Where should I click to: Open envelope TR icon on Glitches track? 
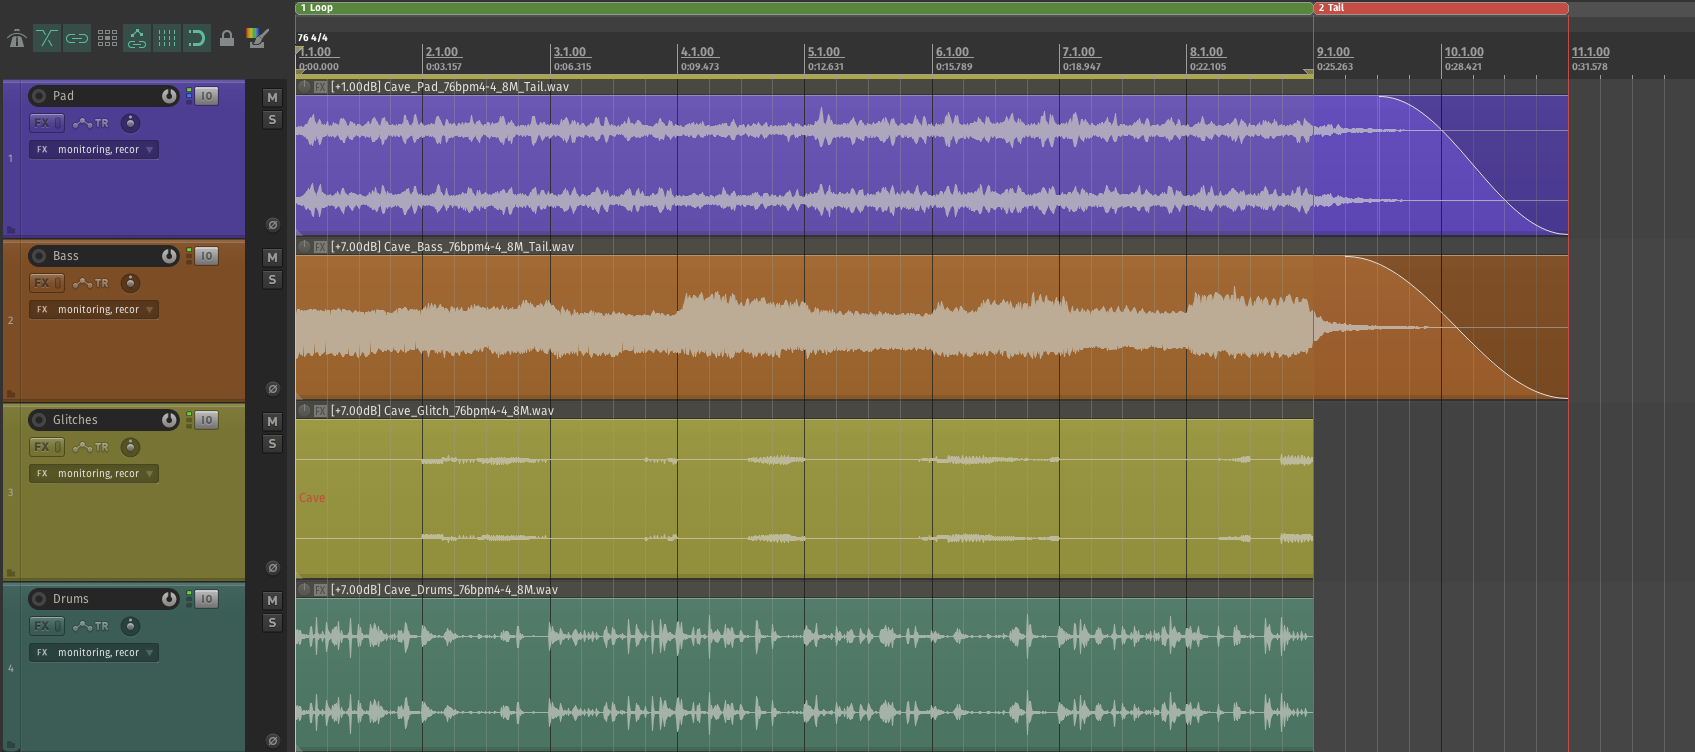coord(91,447)
